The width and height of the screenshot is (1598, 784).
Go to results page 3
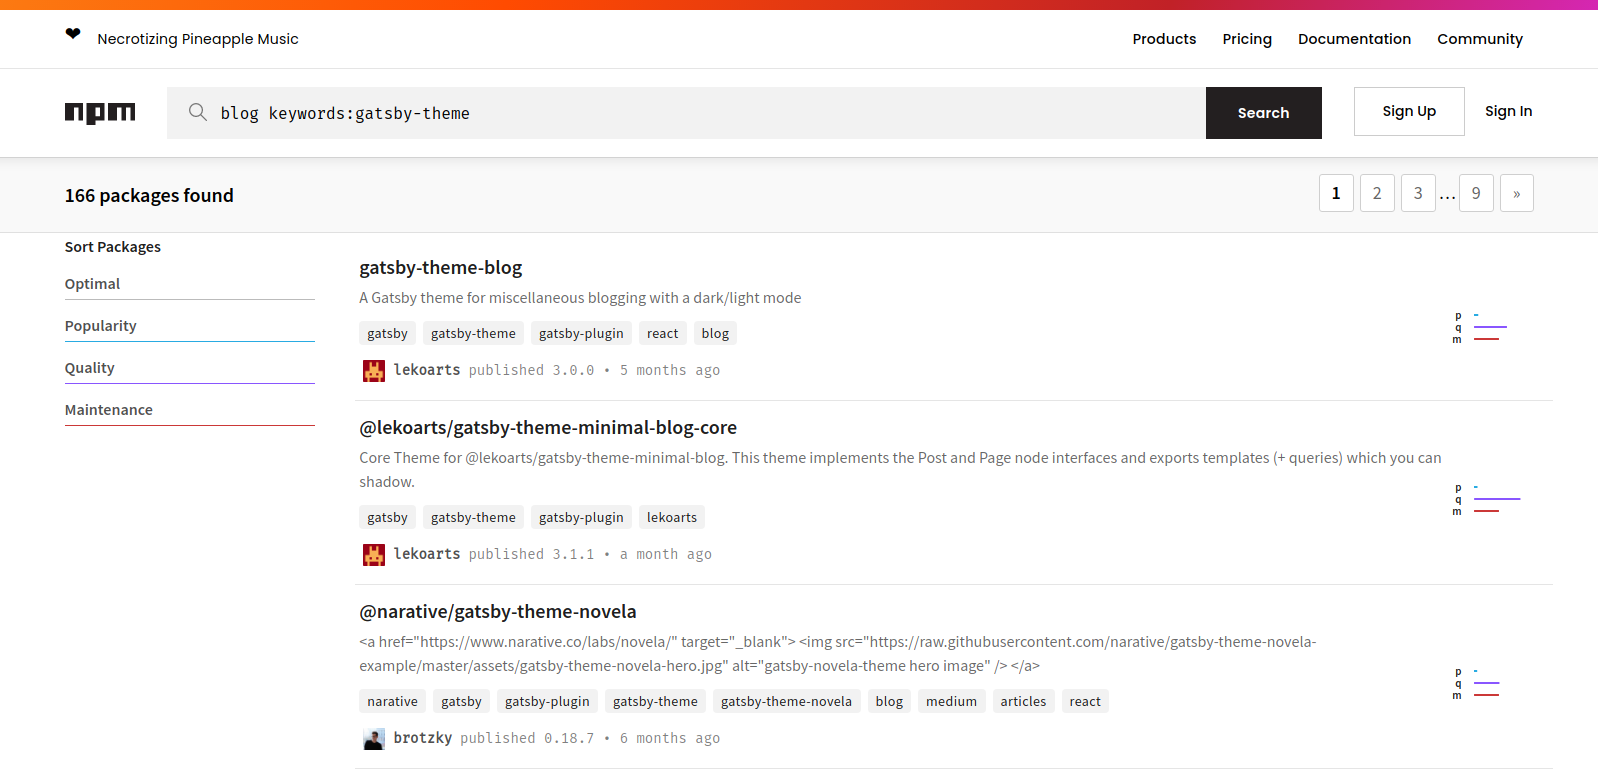click(1418, 194)
